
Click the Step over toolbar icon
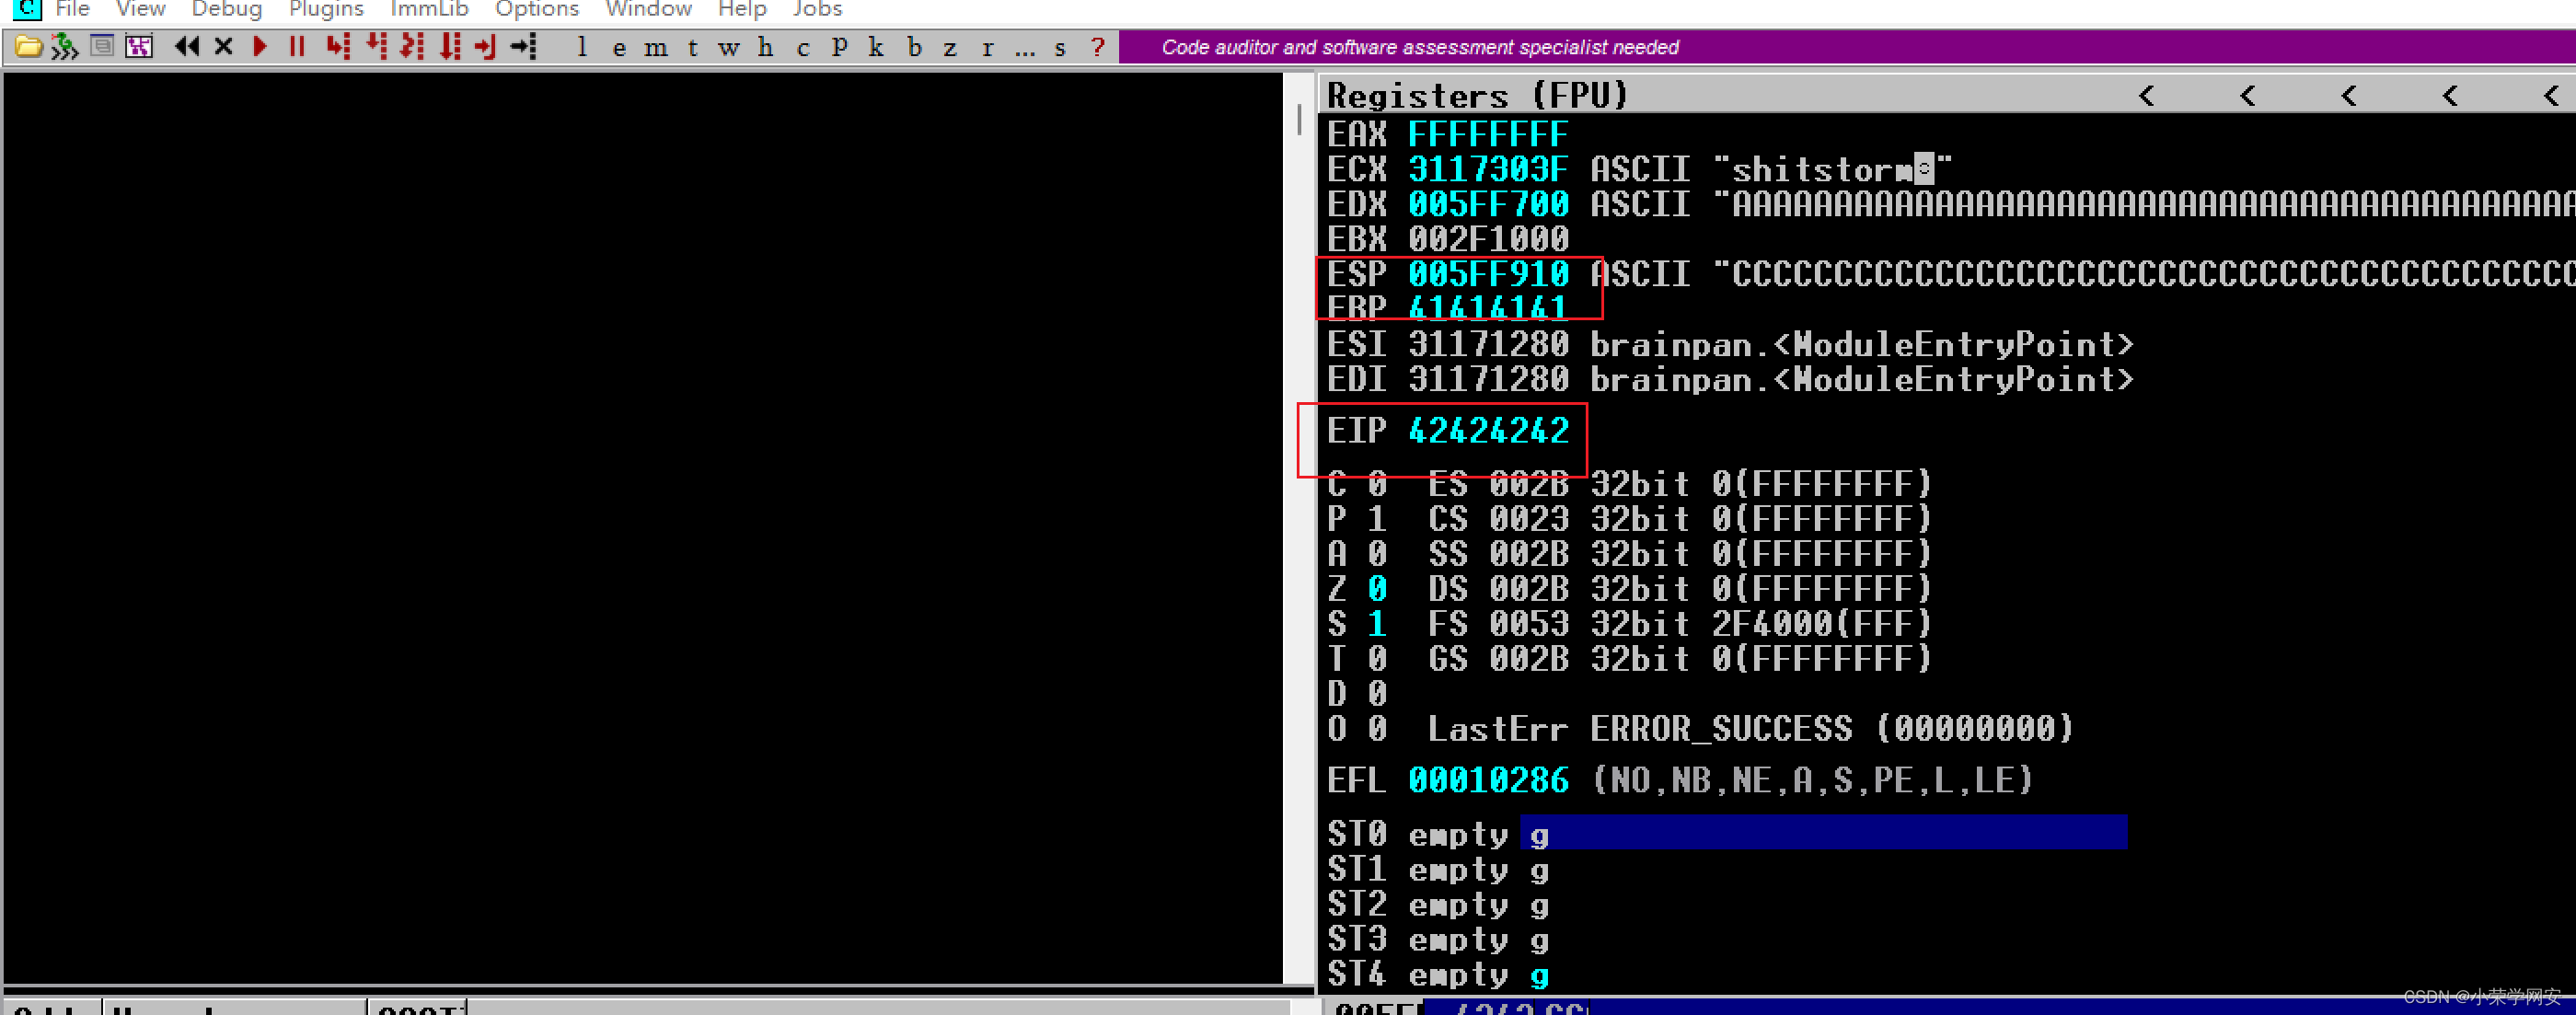coord(376,46)
